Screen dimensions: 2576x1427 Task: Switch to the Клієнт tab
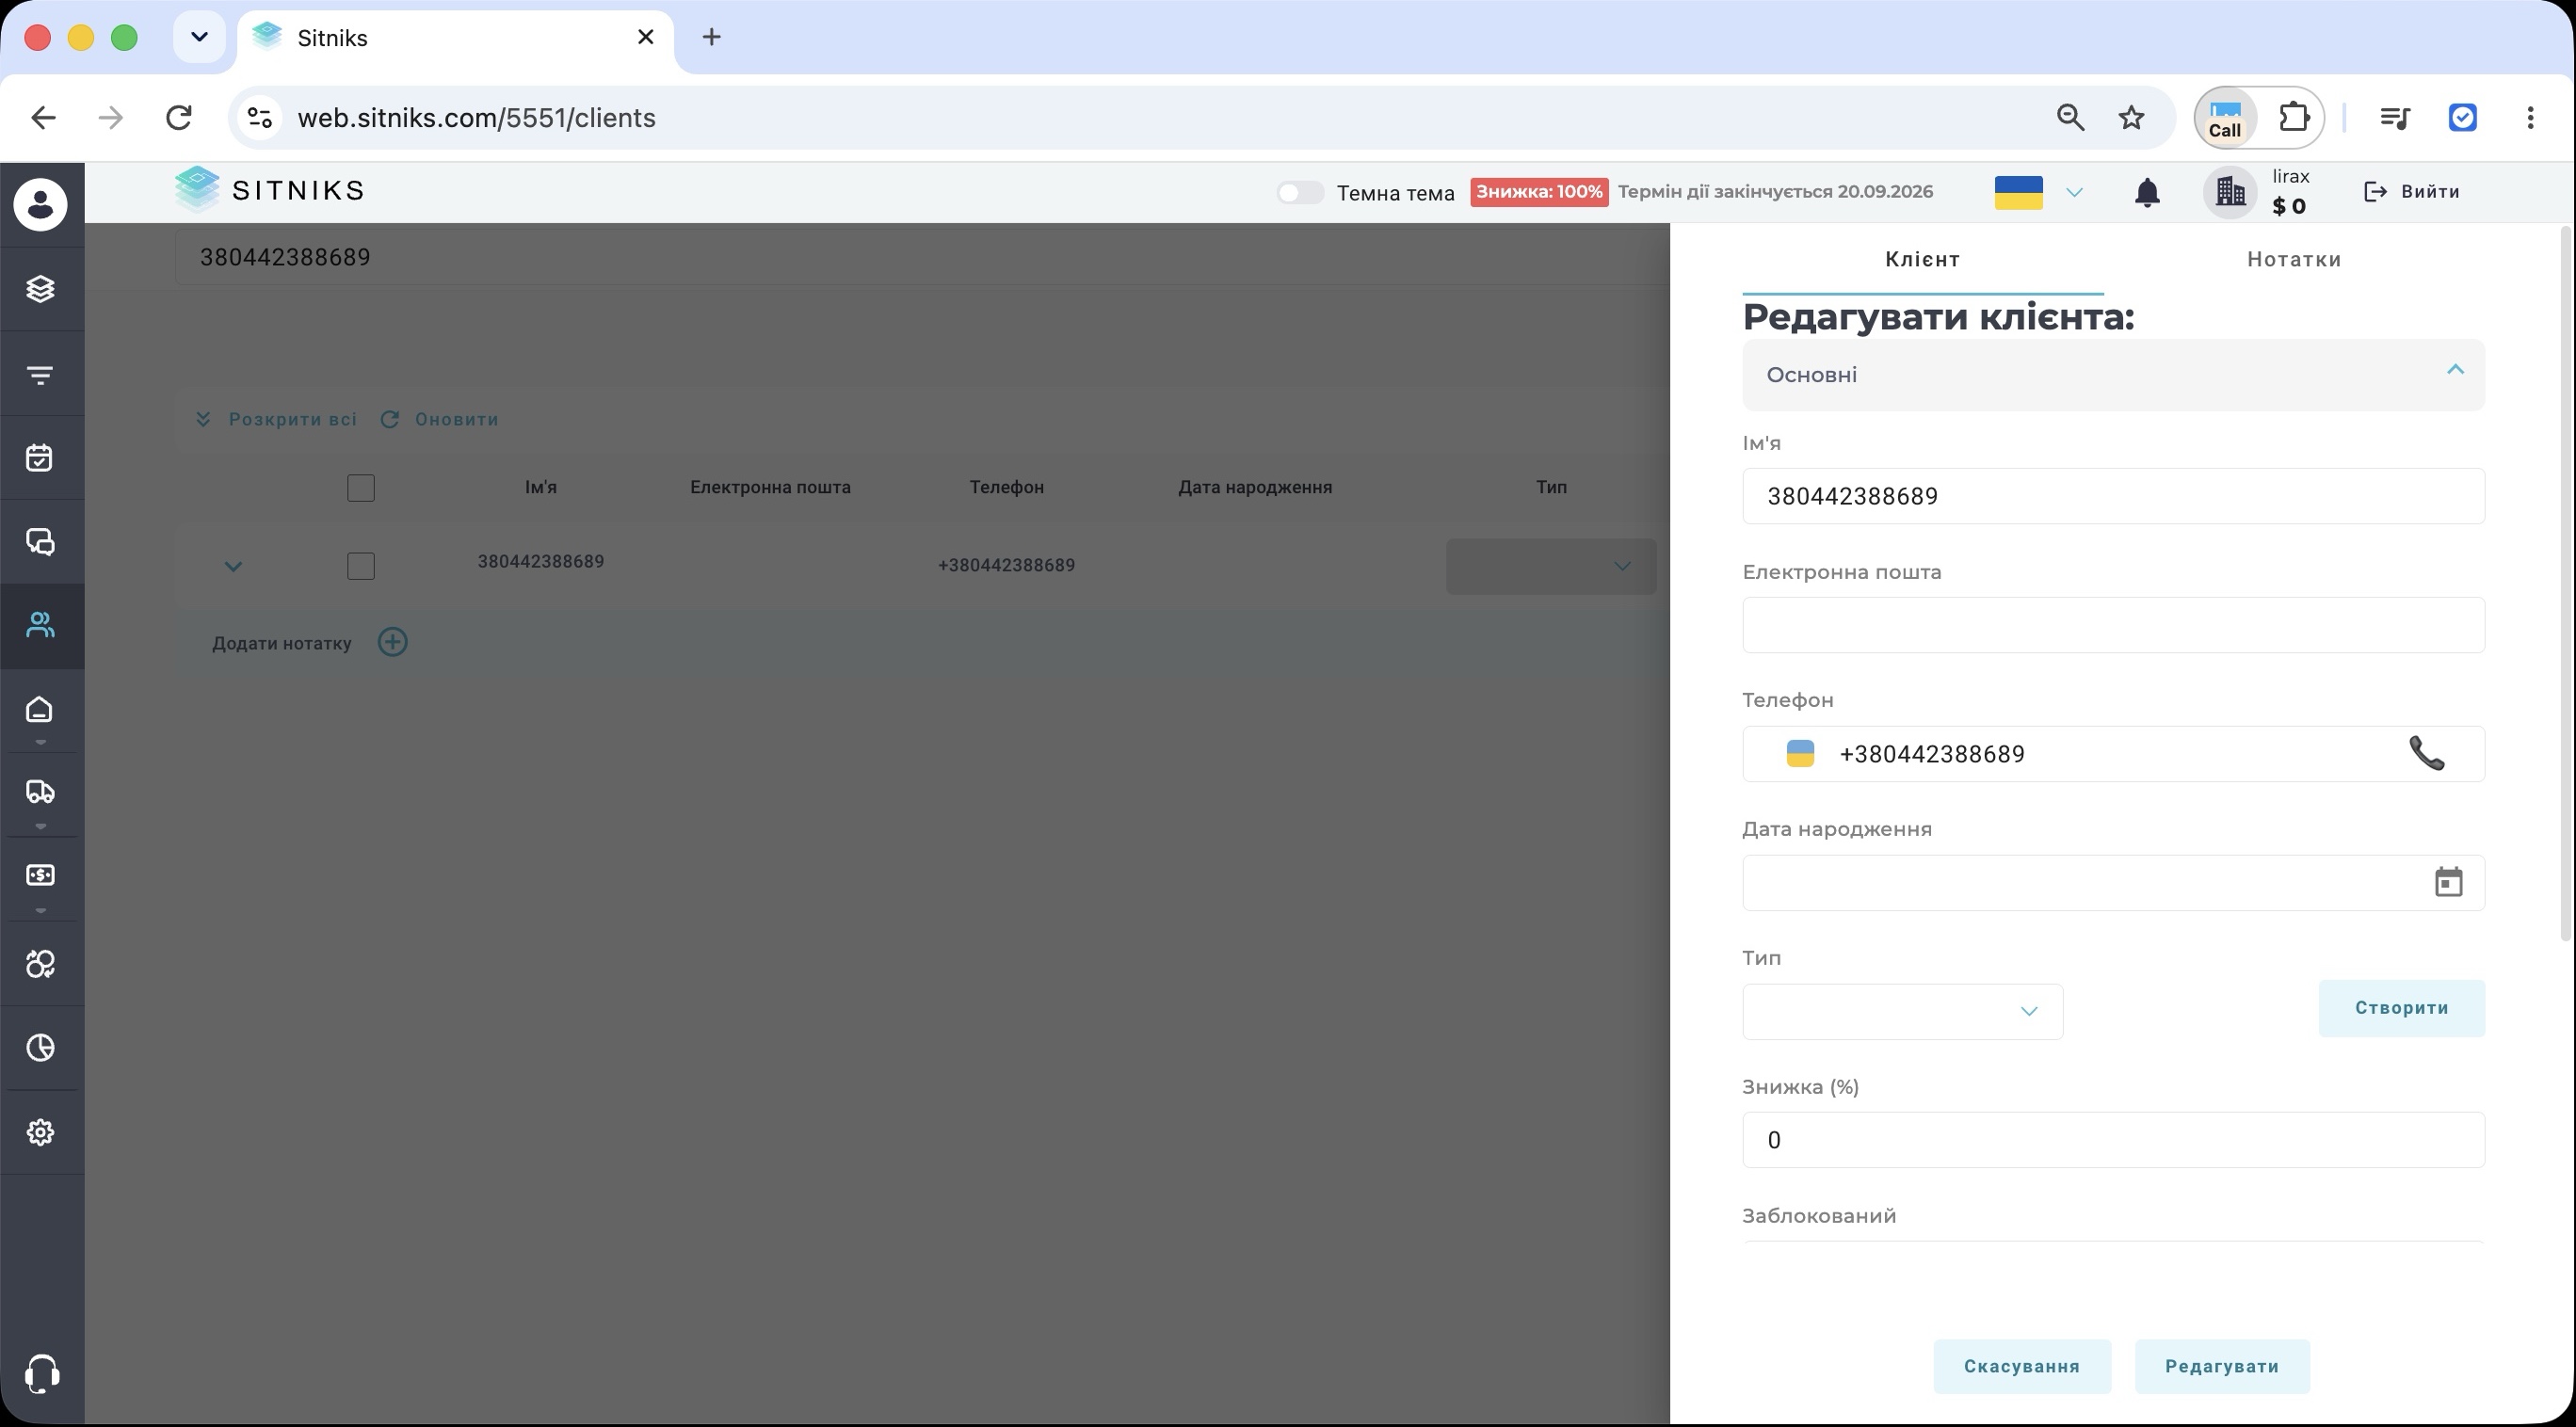pyautogui.click(x=1922, y=259)
